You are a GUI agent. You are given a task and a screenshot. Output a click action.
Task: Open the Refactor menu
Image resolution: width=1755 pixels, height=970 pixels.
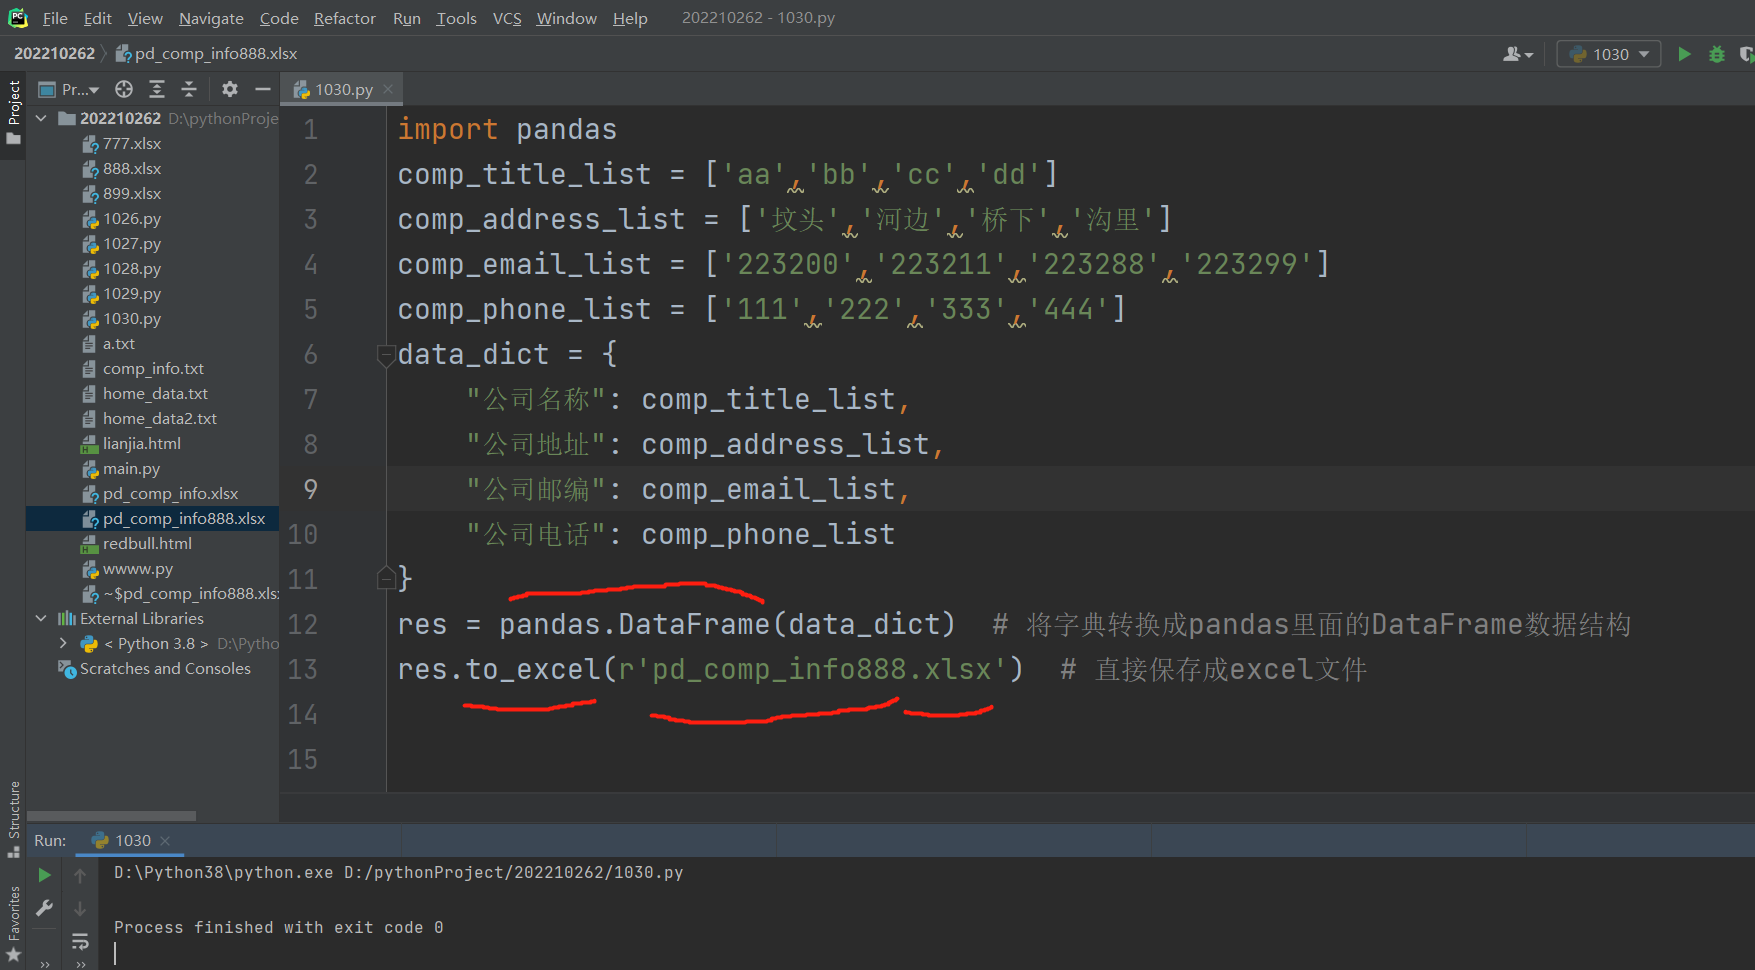[x=345, y=18]
